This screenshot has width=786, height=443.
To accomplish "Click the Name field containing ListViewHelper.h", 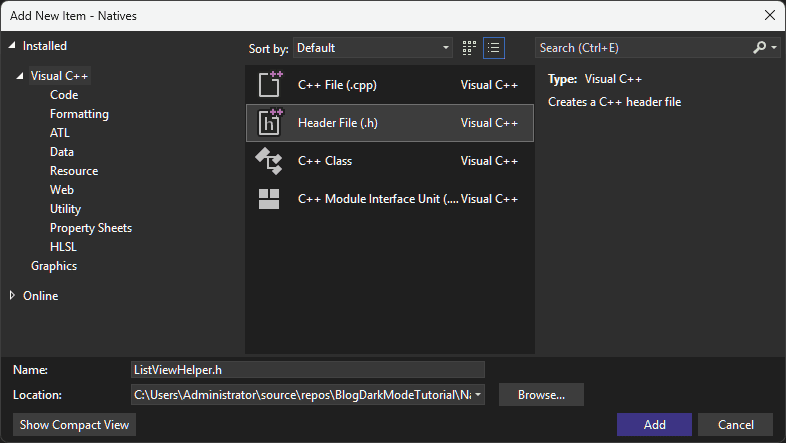I will pyautogui.click(x=308, y=370).
